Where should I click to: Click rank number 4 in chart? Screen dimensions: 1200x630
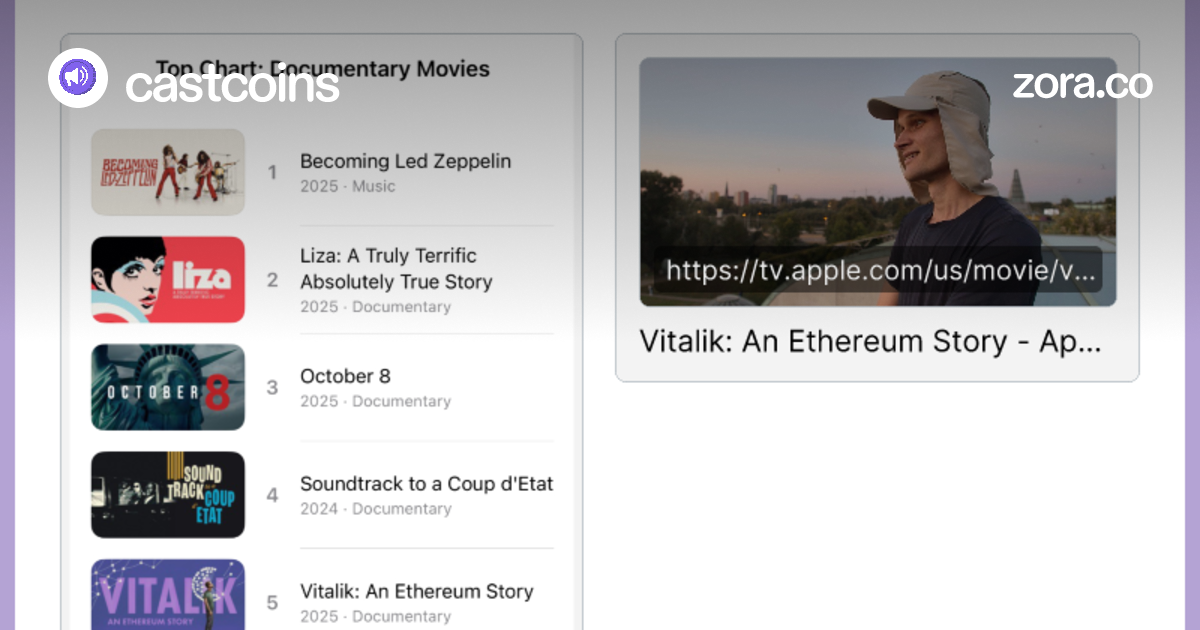click(272, 495)
